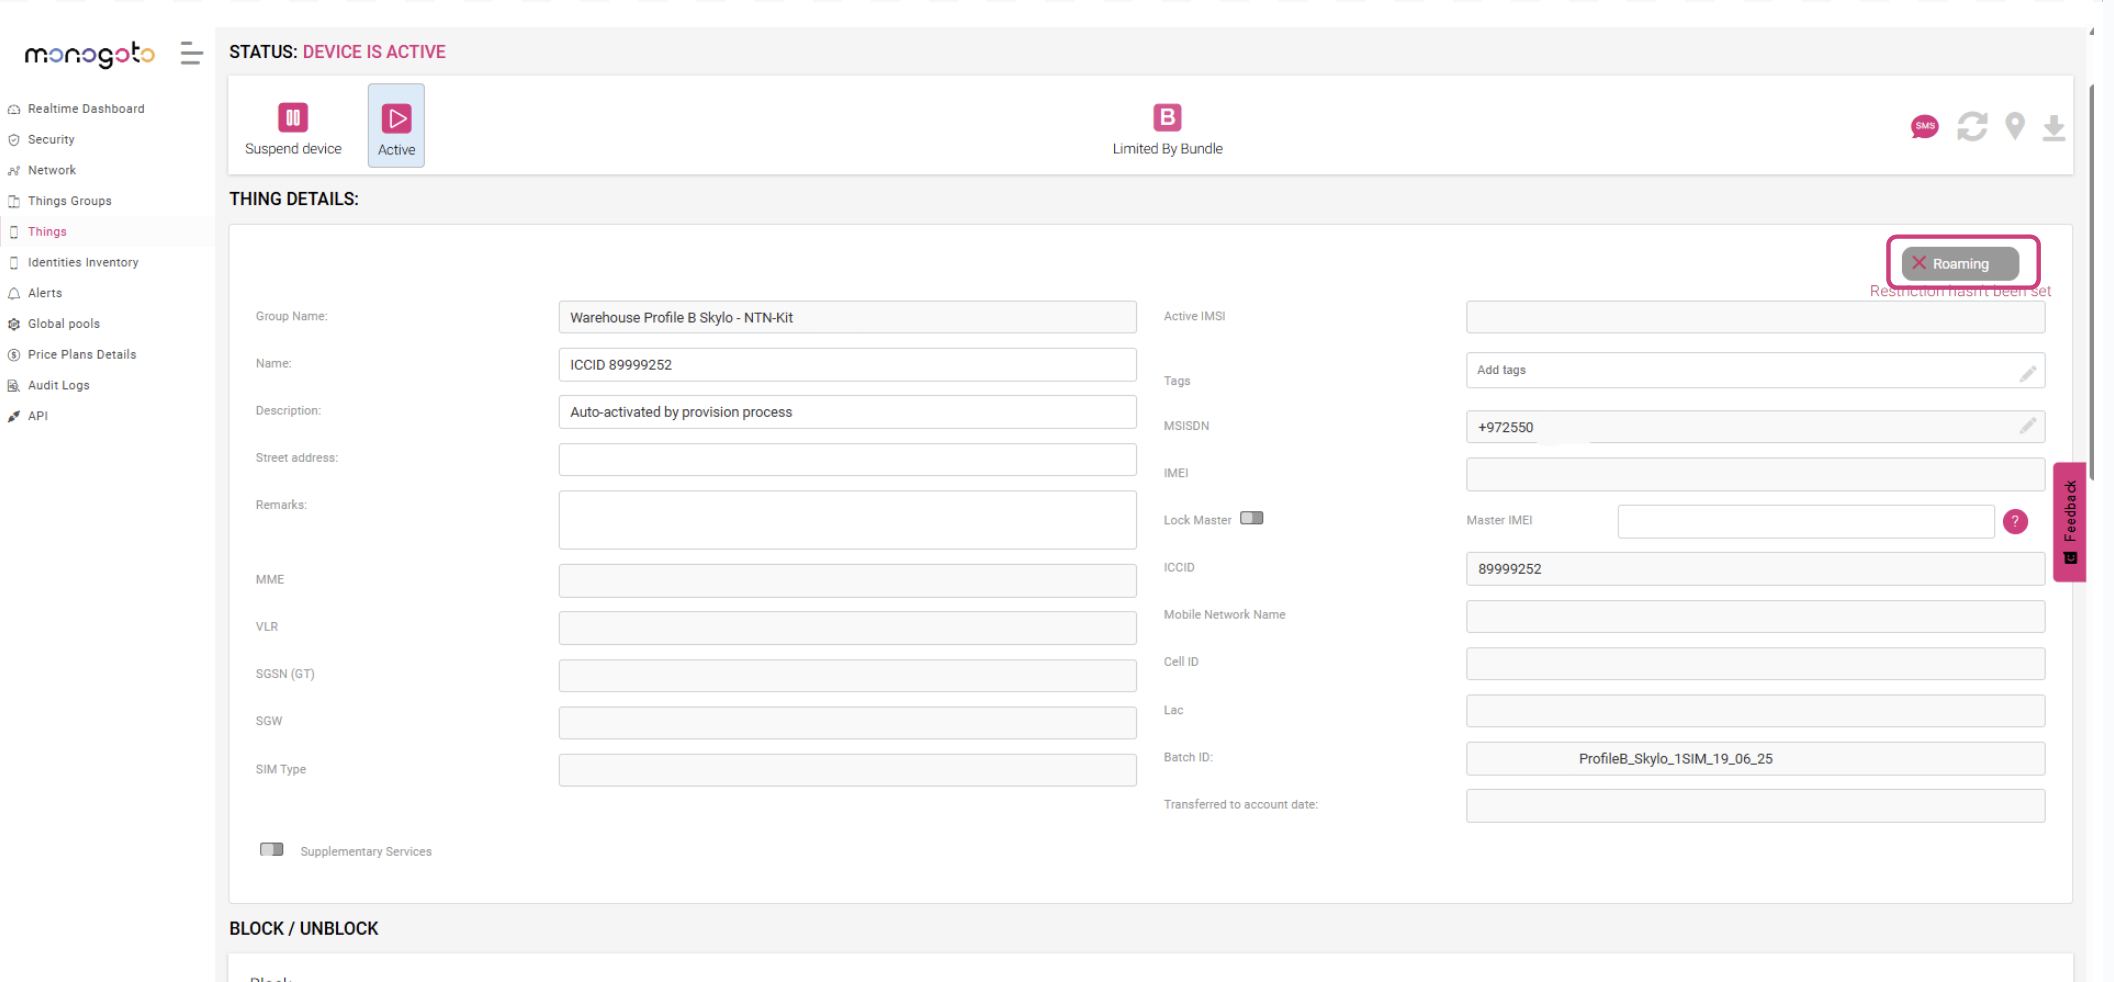The width and height of the screenshot is (2114, 982).
Task: Toggle the Roaming restriction button
Action: [x=1959, y=264]
